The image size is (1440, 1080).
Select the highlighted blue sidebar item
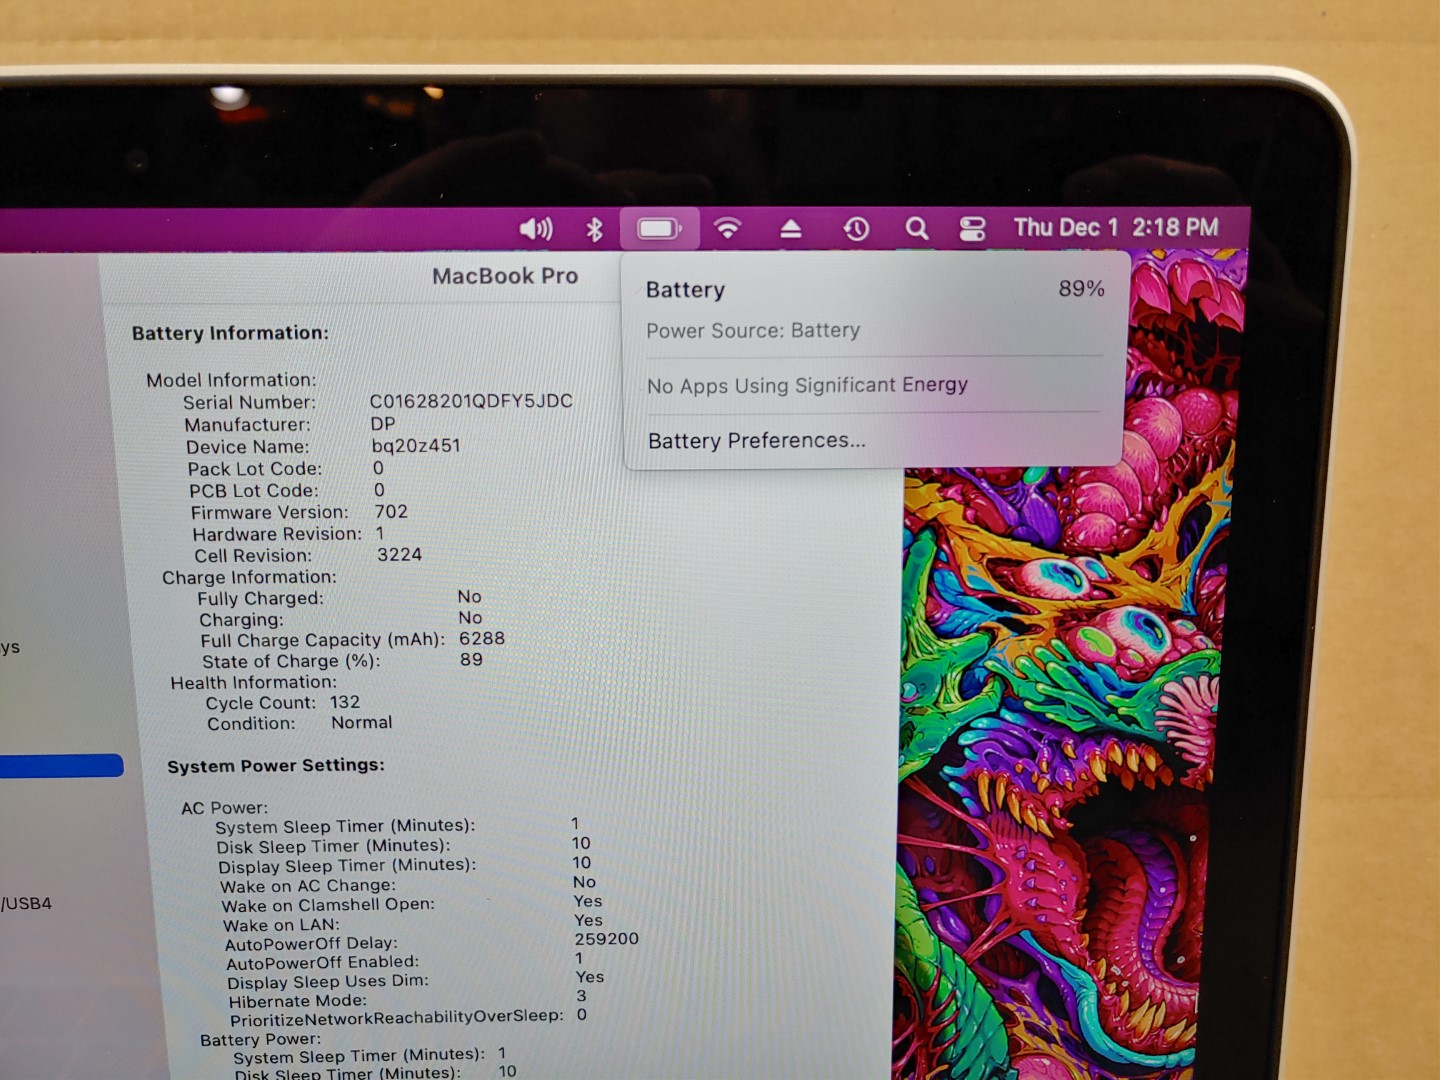(x=61, y=766)
